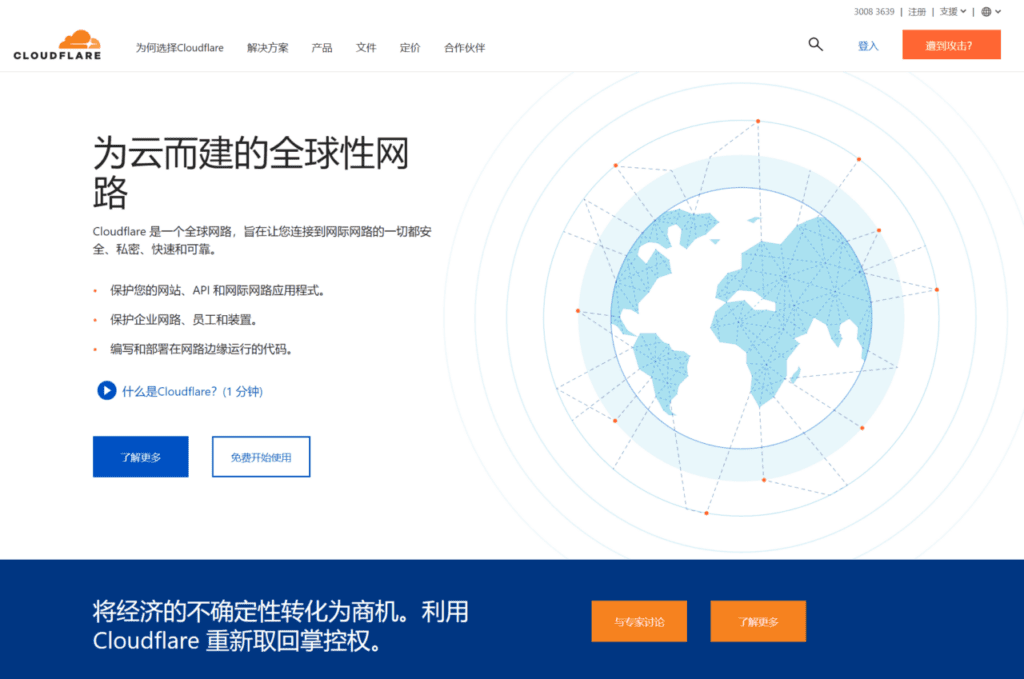Click the Cloudflare logo
Screen dimensions: 1024x679
[57, 46]
